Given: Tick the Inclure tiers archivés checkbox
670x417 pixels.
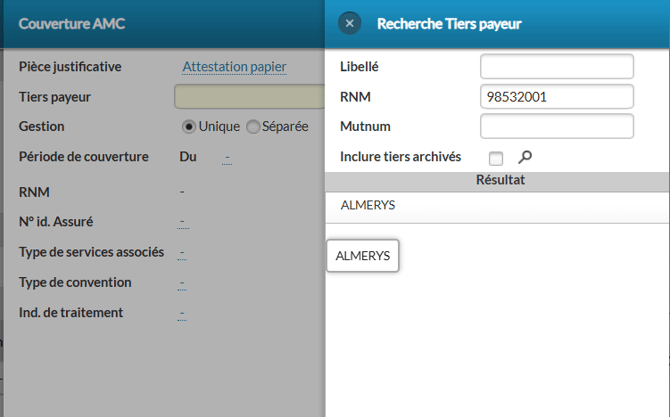Looking at the screenshot, I should click(496, 158).
